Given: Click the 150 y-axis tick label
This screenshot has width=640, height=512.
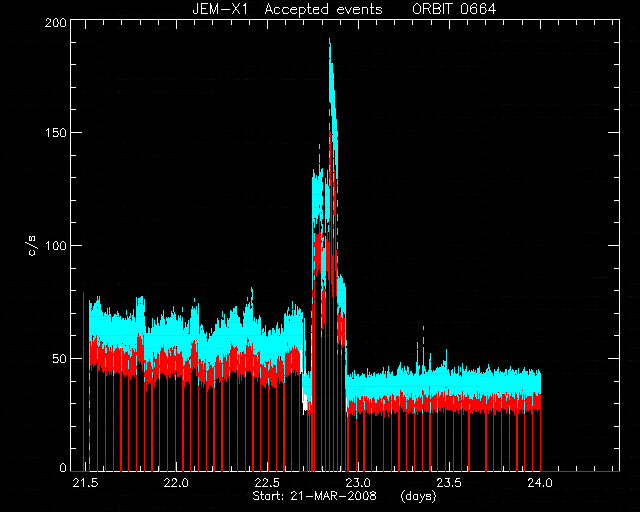Looking at the screenshot, I should [x=56, y=133].
